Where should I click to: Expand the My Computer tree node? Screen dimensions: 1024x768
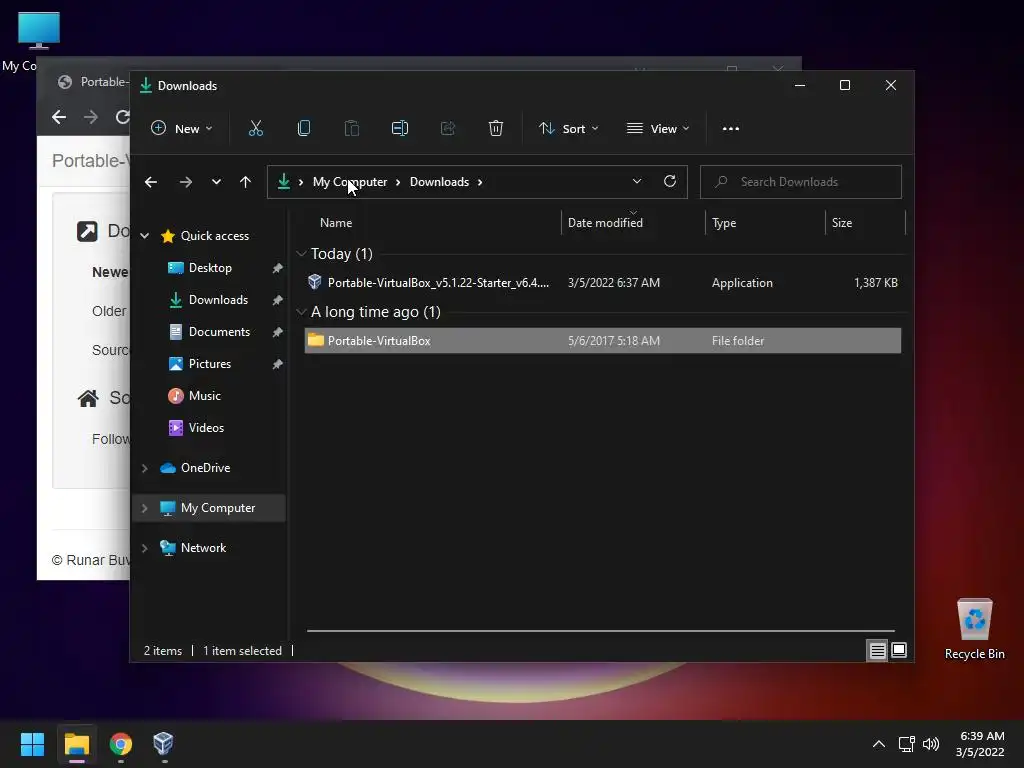(x=145, y=508)
